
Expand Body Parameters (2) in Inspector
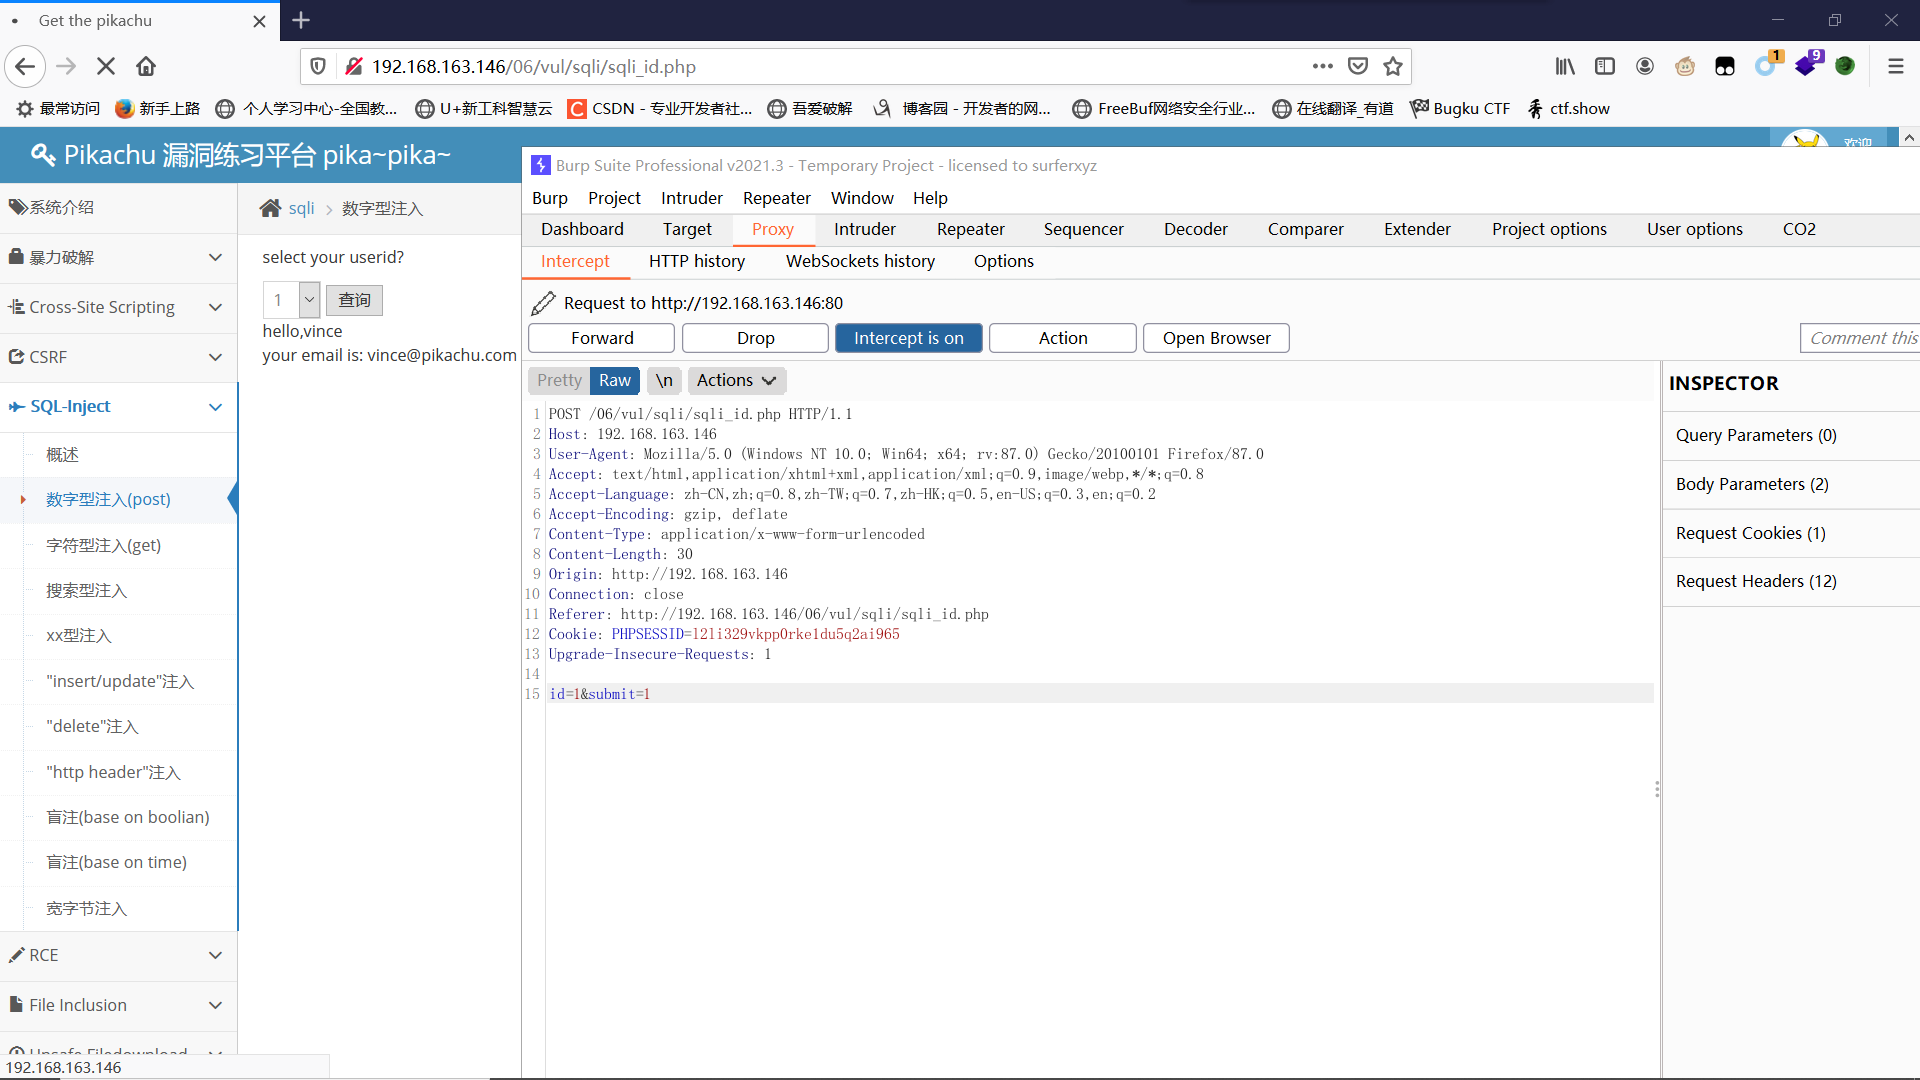click(x=1790, y=484)
